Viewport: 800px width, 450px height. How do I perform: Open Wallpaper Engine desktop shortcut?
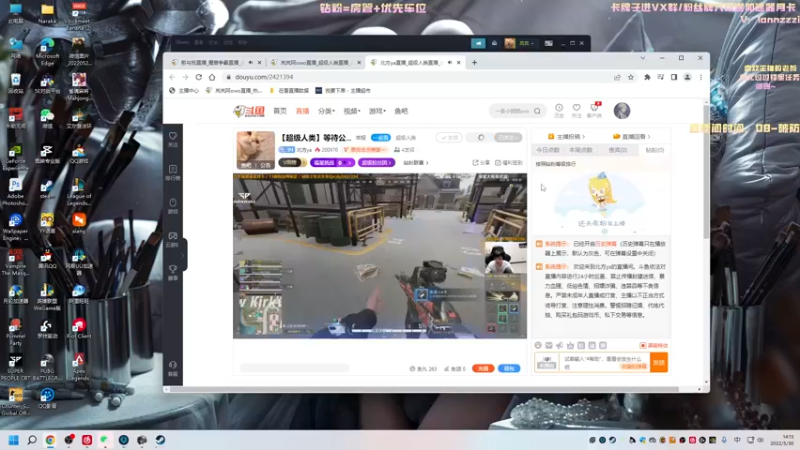coord(15,227)
